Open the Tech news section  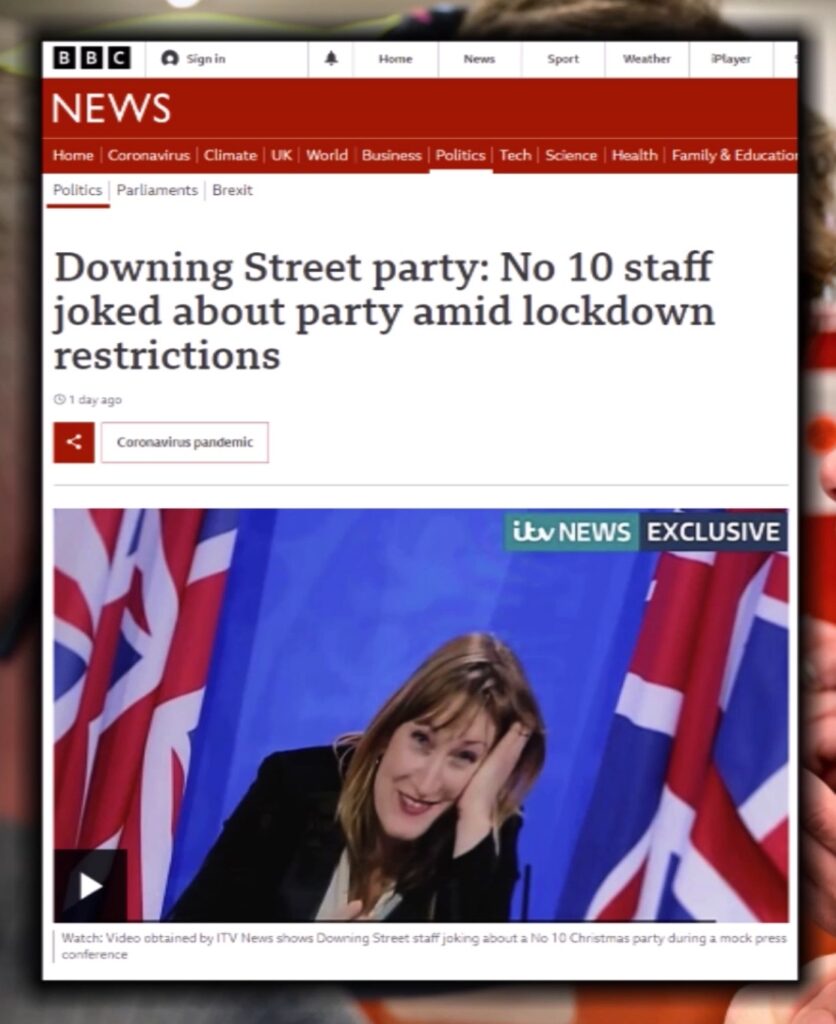(x=515, y=155)
